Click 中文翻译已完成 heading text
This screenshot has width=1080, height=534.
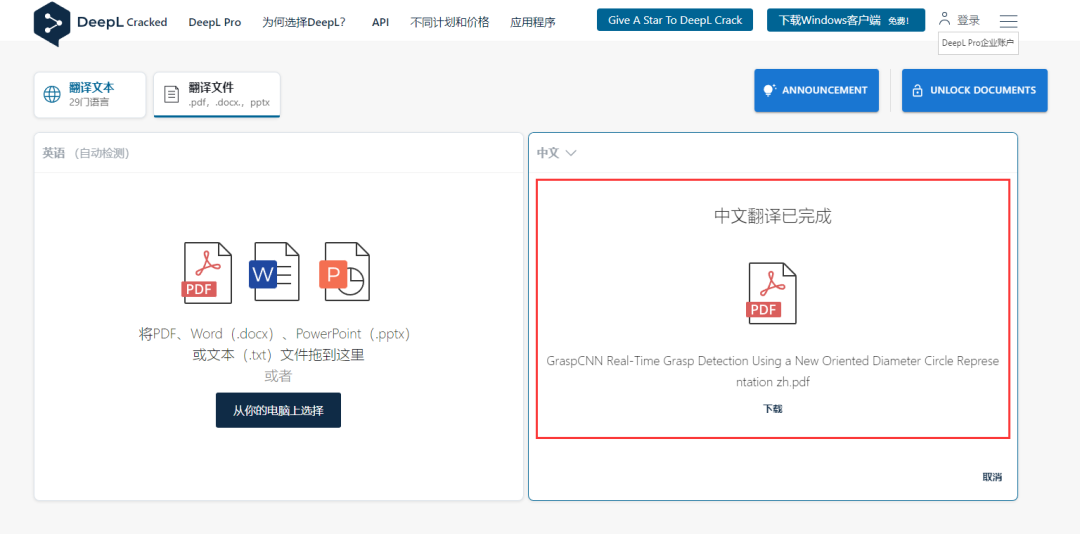[x=773, y=216]
